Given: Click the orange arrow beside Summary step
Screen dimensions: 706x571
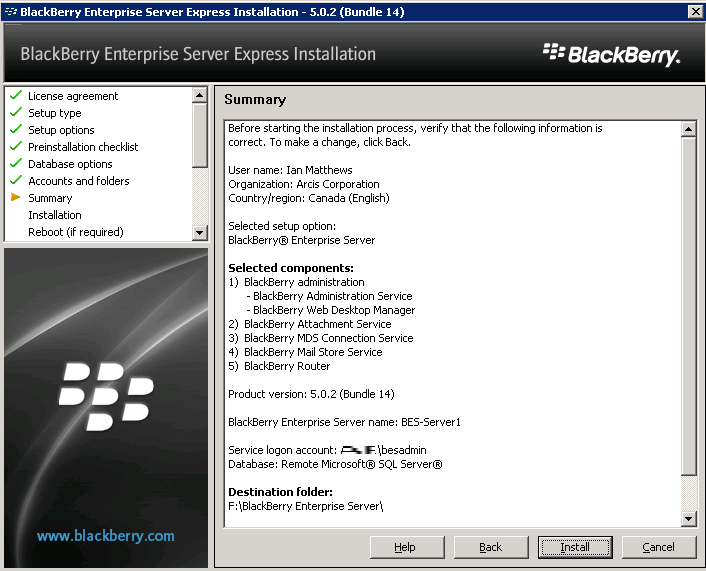Looking at the screenshot, I should (x=16, y=198).
